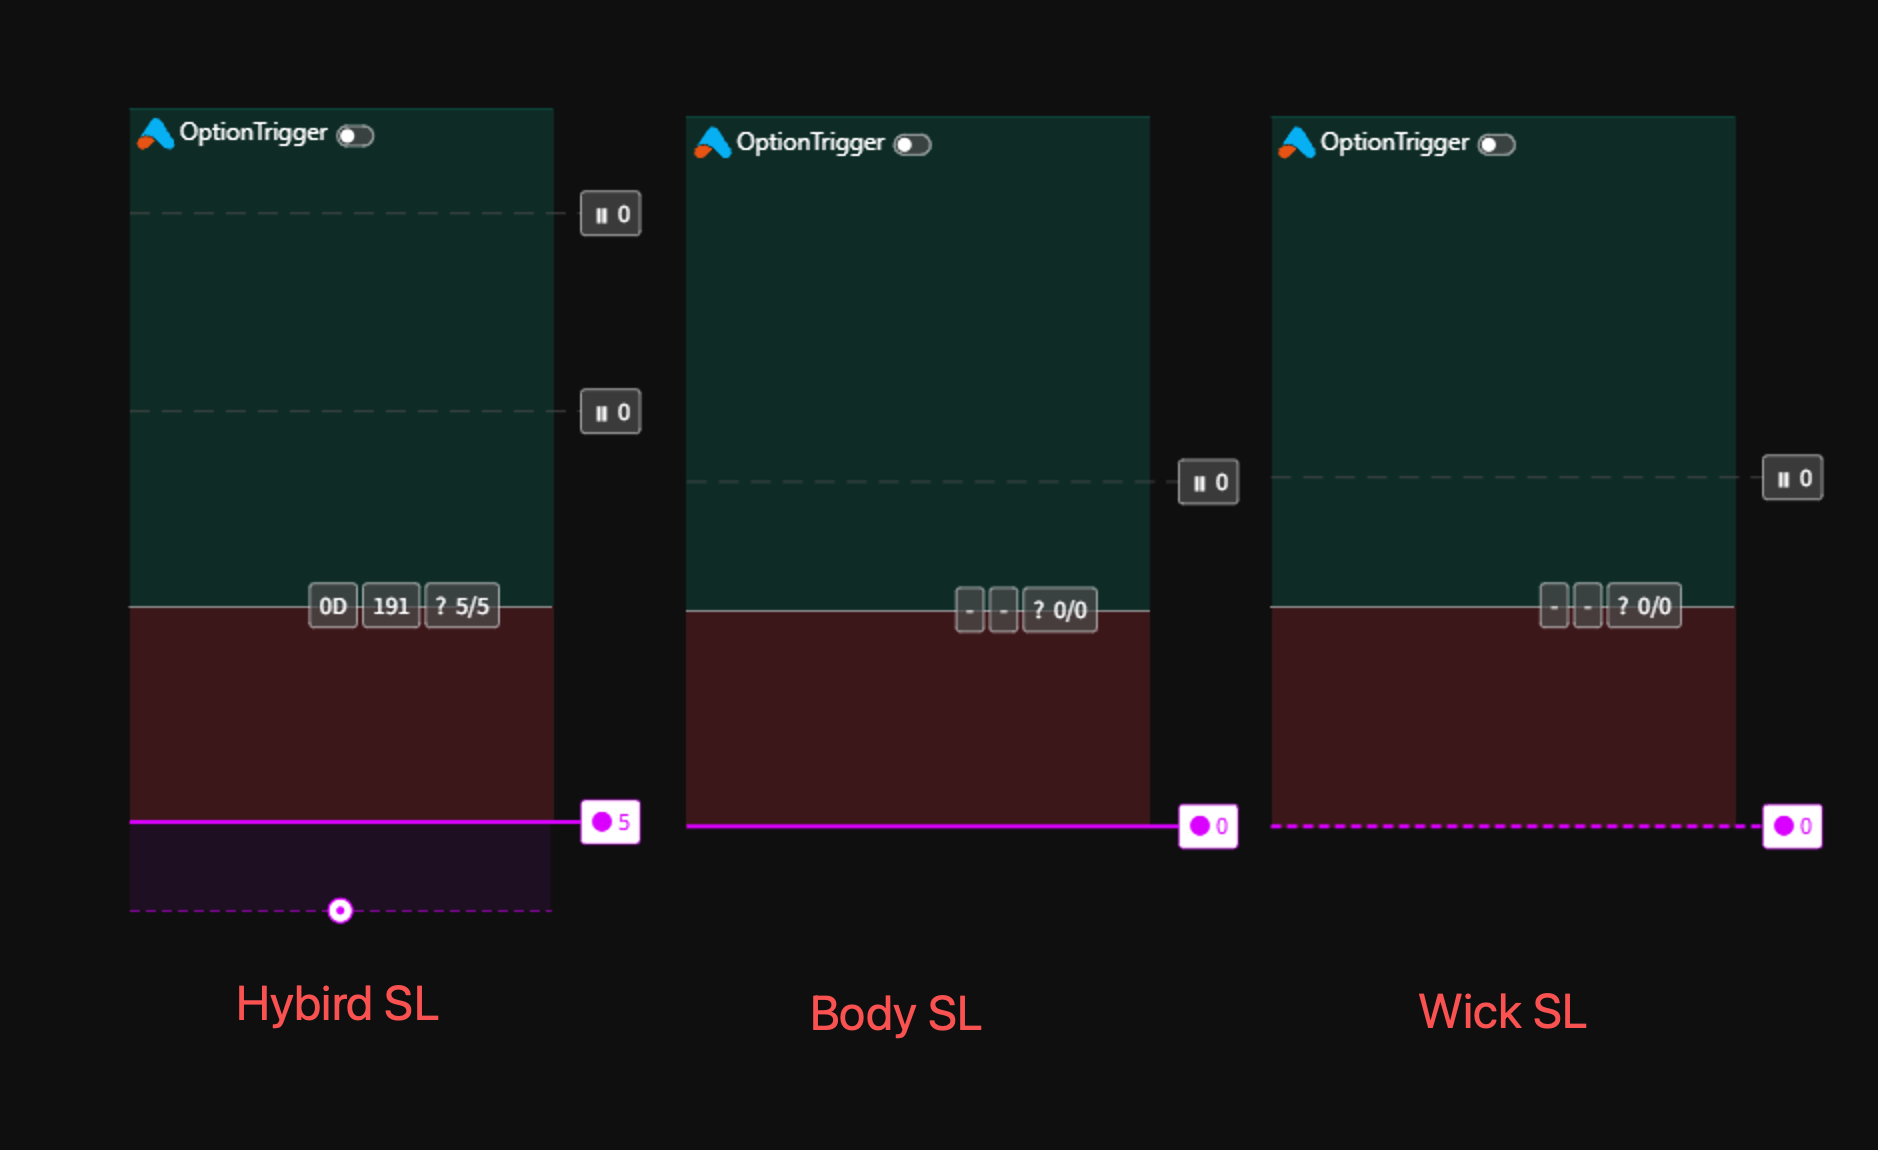Viewport: 1878px width, 1150px height.
Task: Click the pause 0 target tag in Wick SL panel
Action: coord(1793,478)
